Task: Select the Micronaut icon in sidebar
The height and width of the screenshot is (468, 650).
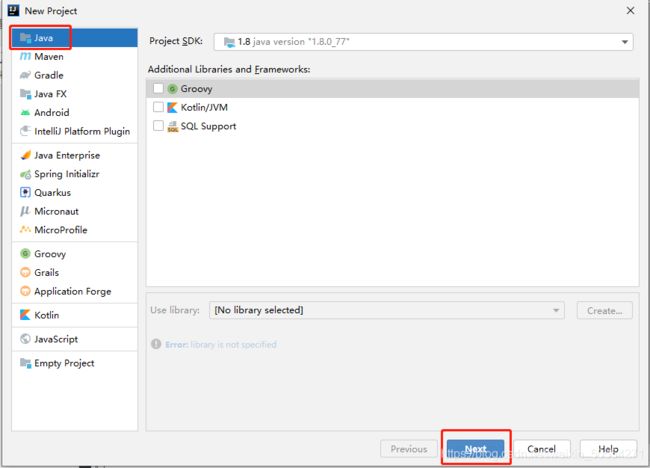Action: coord(25,211)
